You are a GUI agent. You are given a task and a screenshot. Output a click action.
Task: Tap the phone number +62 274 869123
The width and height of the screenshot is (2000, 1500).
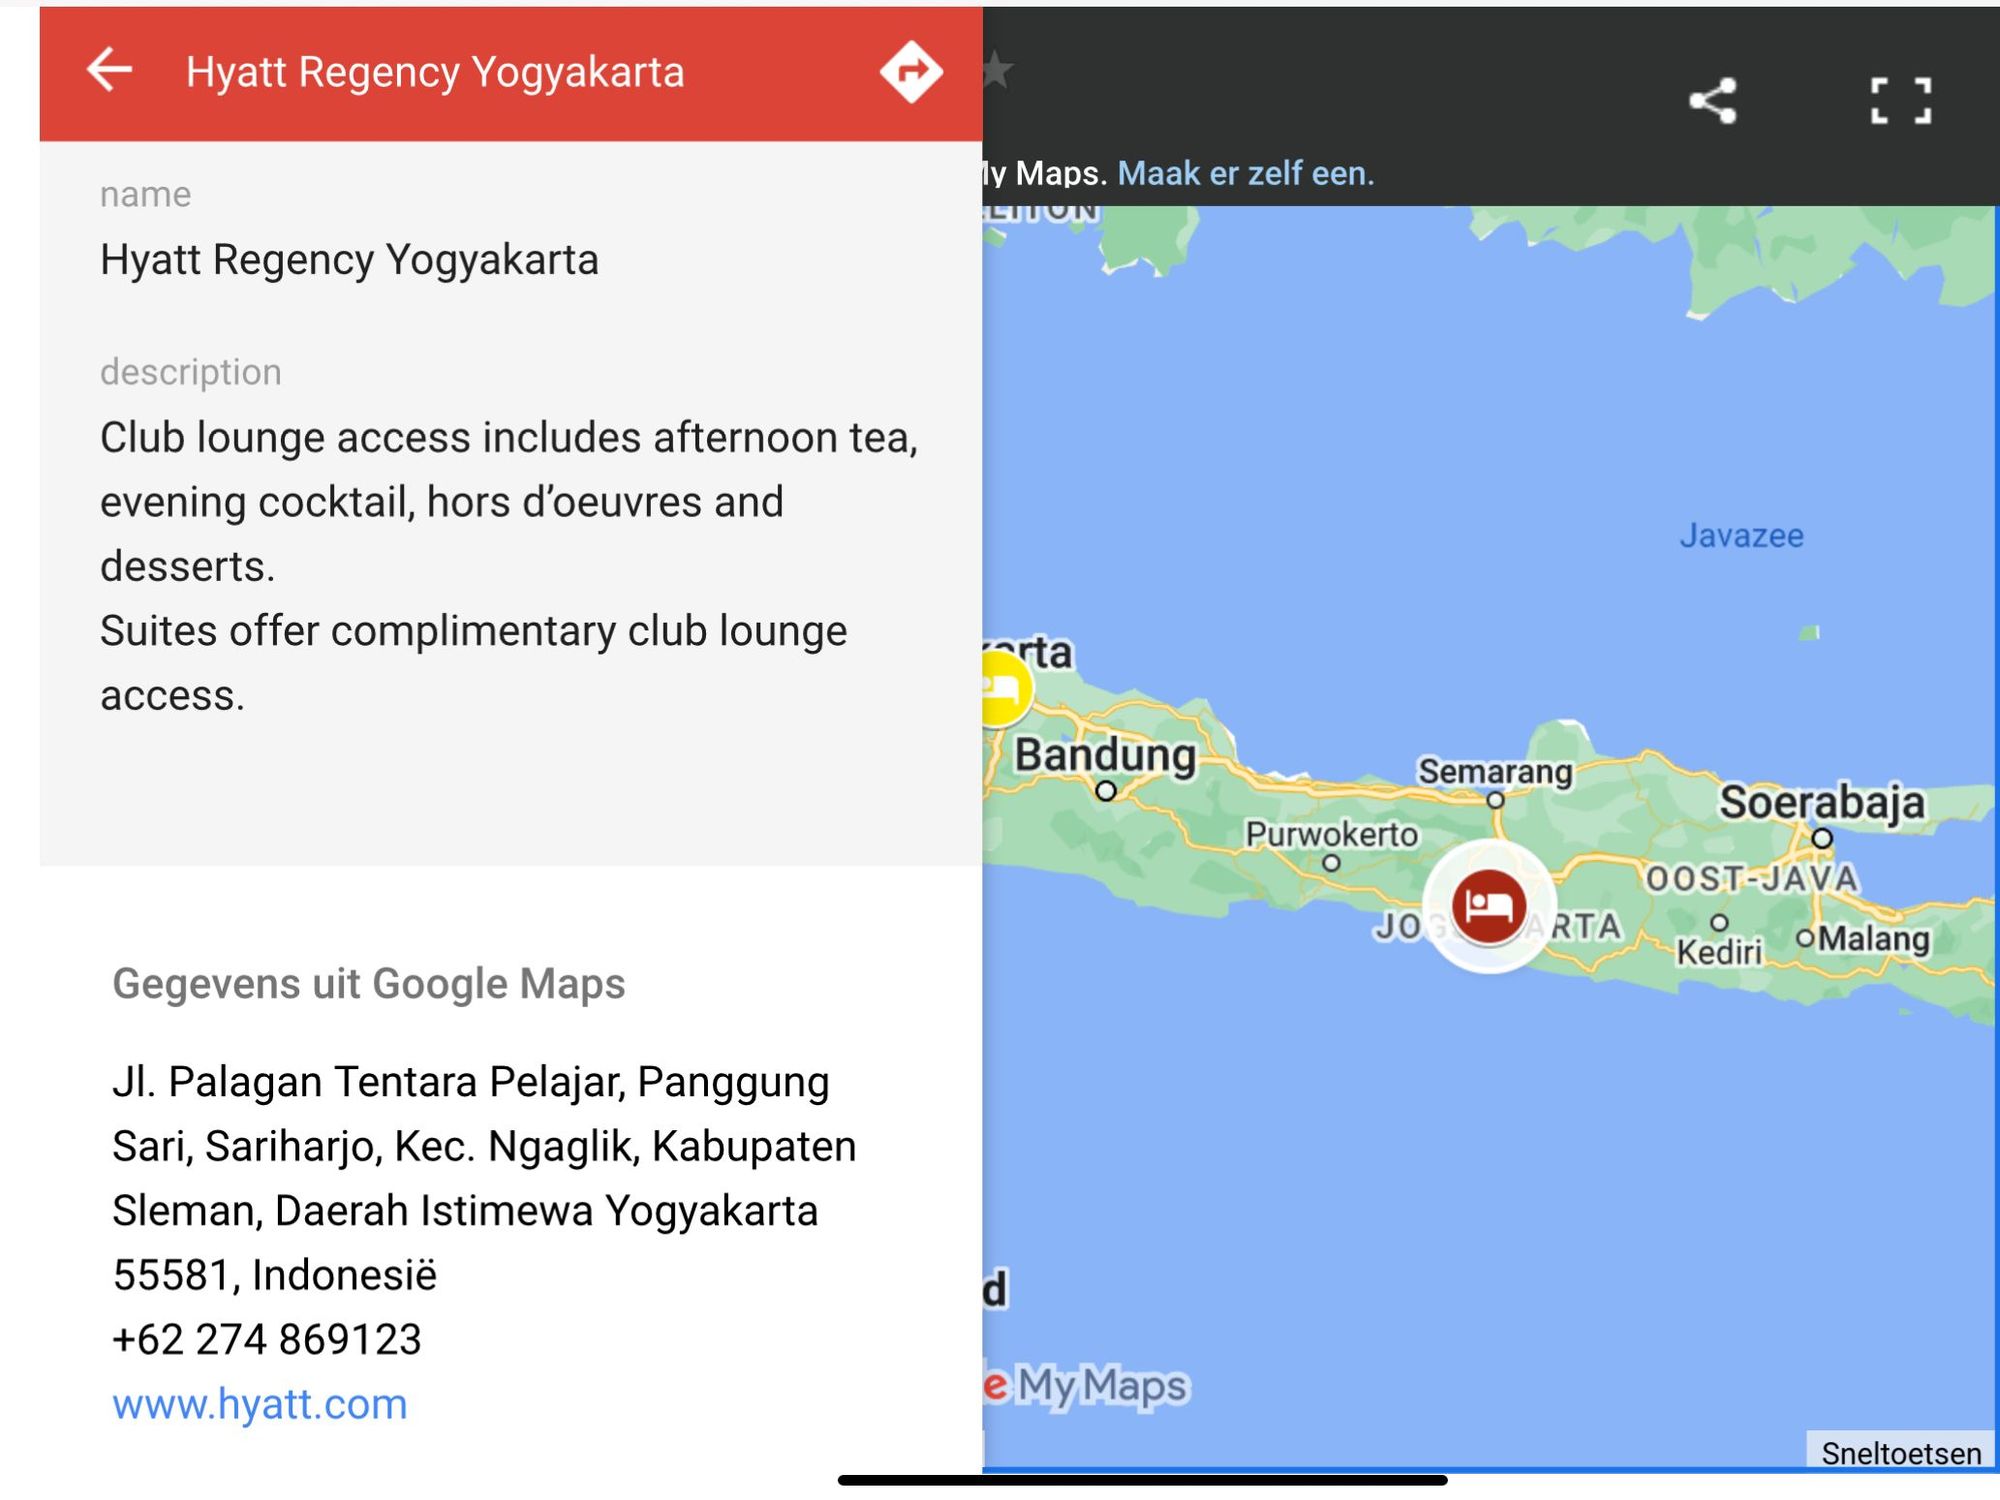(267, 1339)
